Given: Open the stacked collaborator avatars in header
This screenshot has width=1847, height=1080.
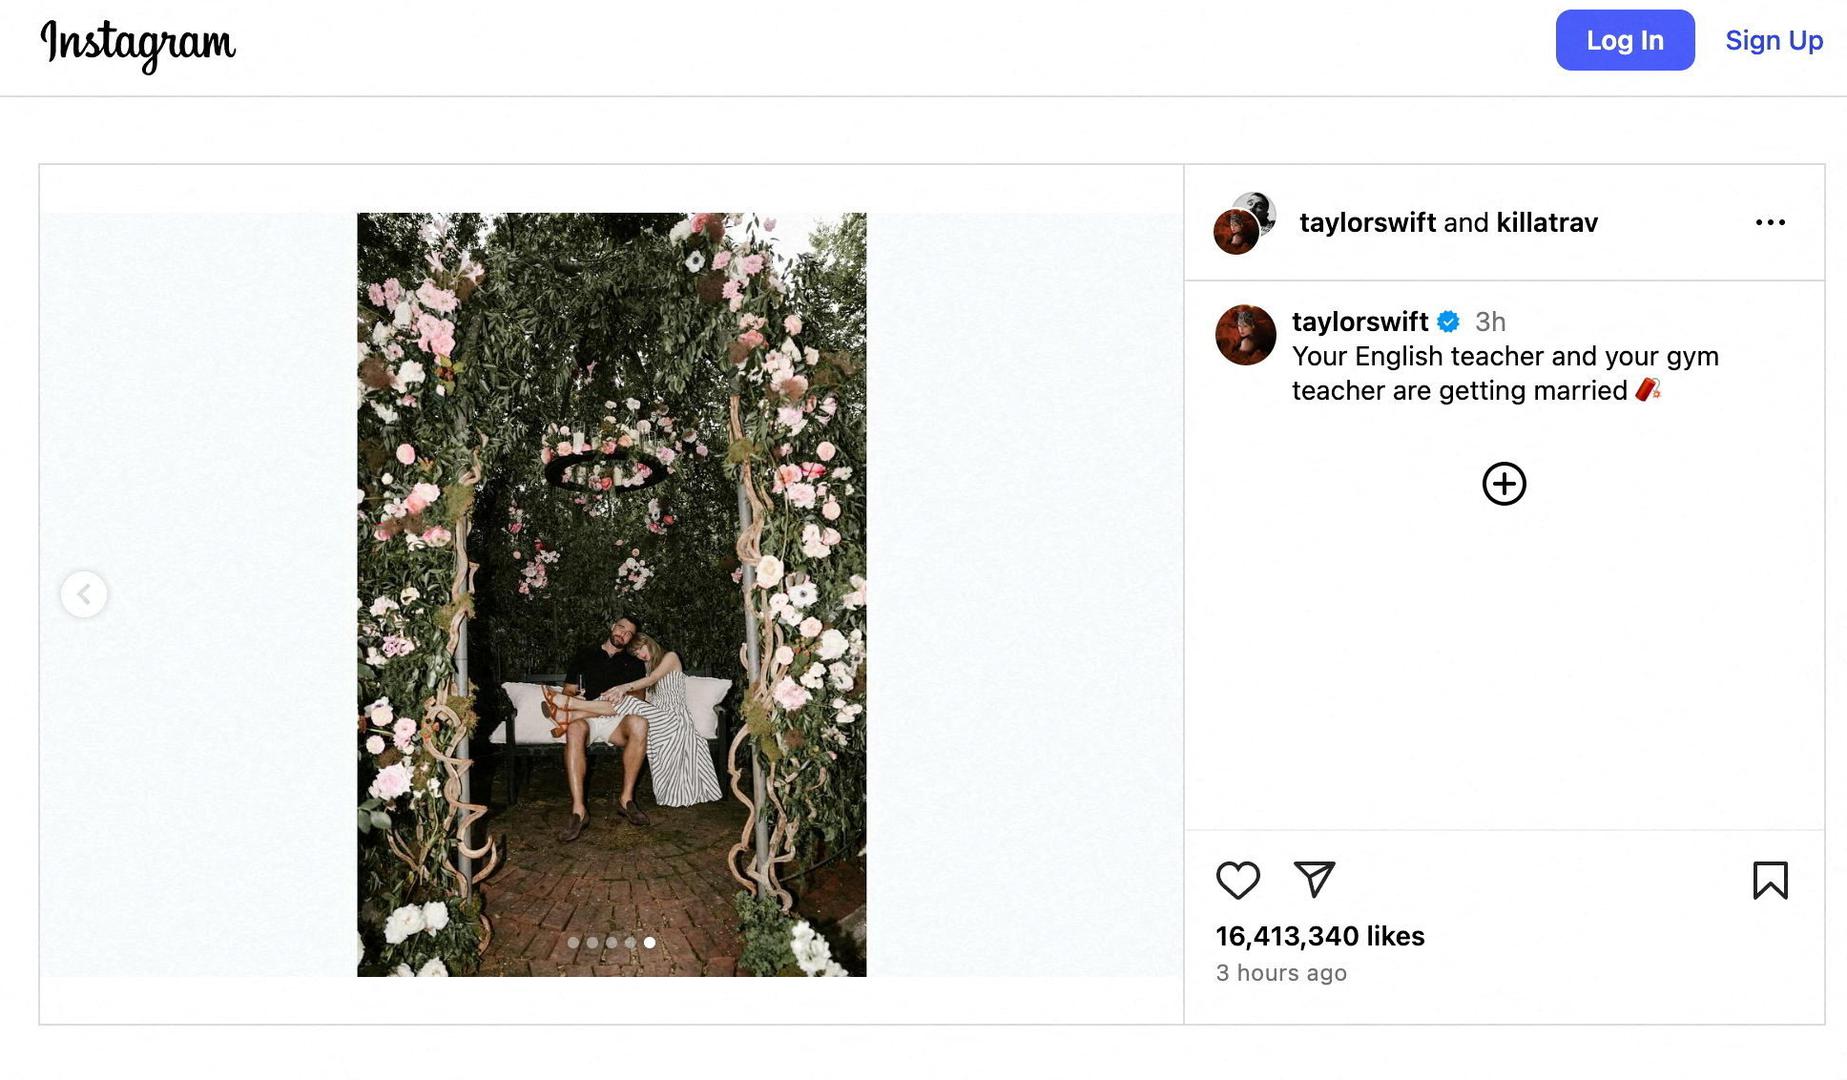Looking at the screenshot, I should point(1244,223).
